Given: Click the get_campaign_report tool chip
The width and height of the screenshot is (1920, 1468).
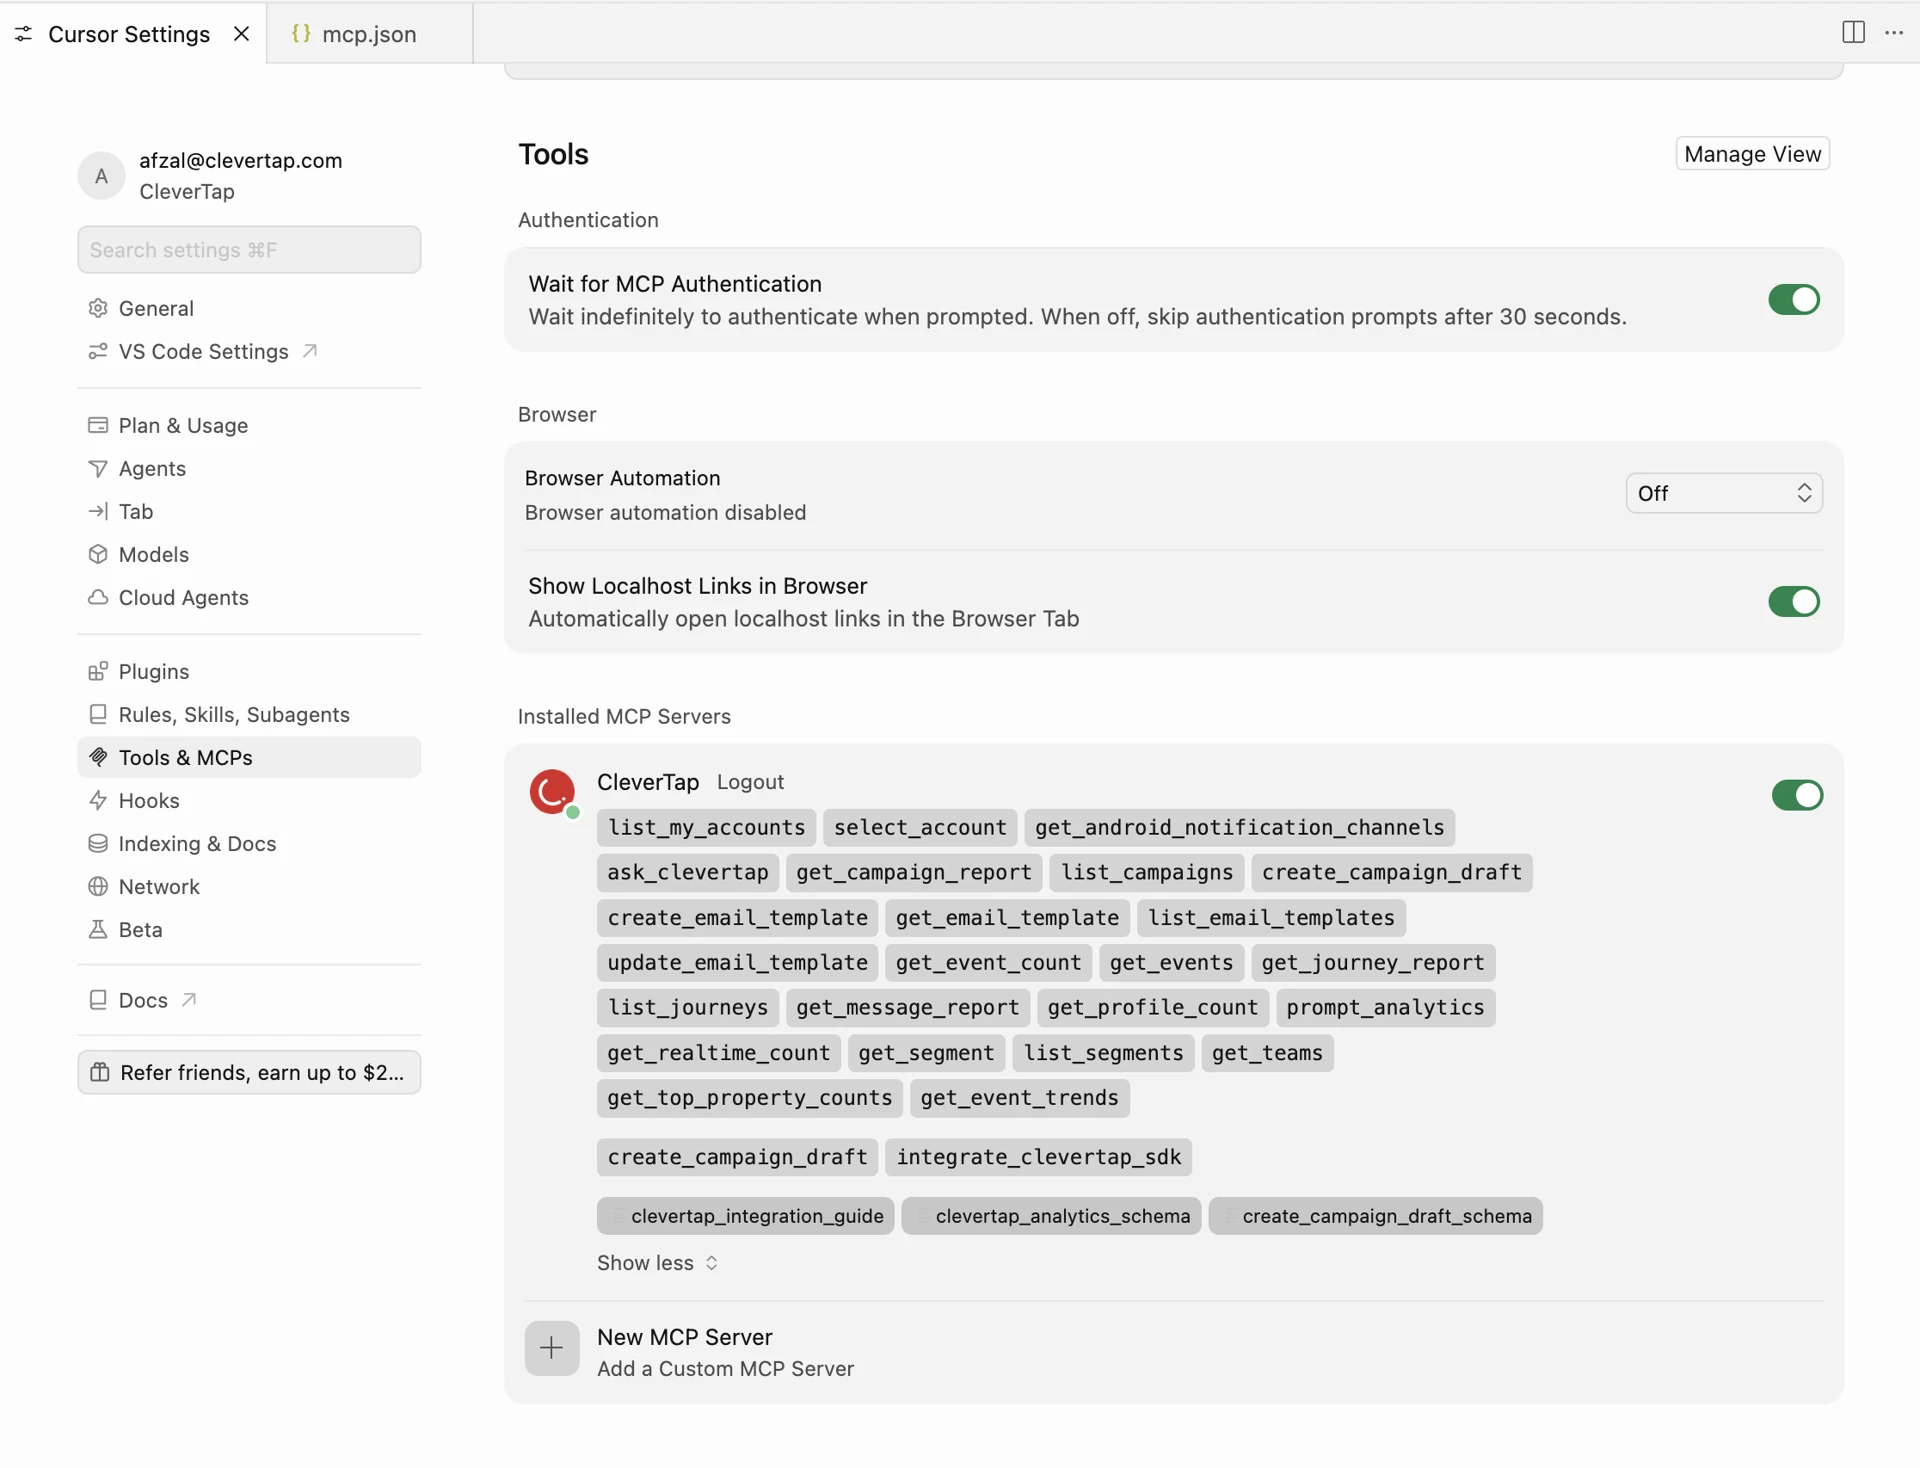Looking at the screenshot, I should tap(913, 872).
